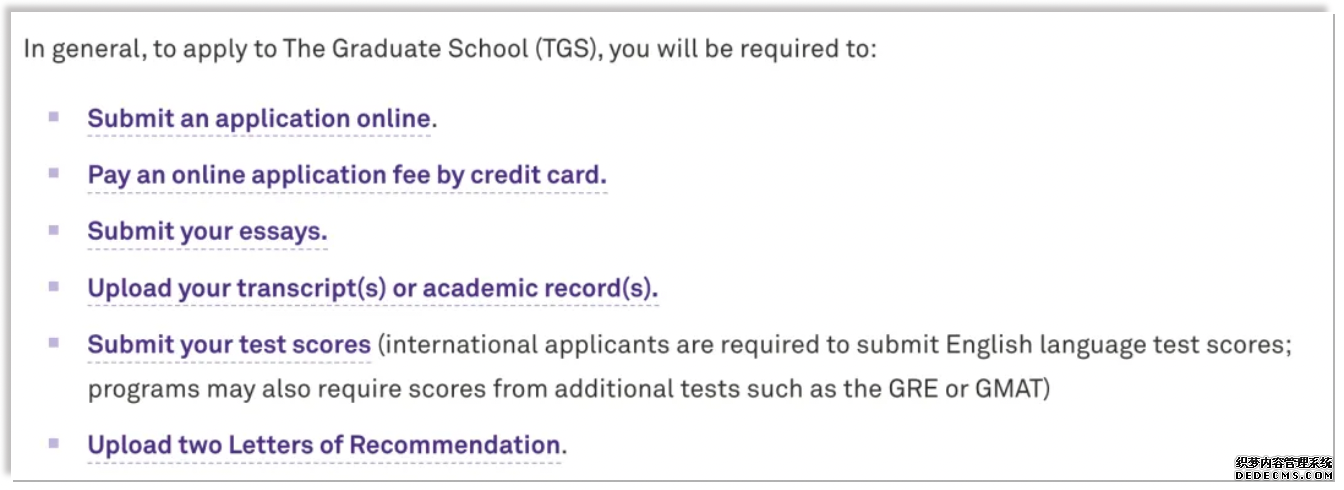Viewport: 1344px width, 490px height.
Task: Open the Submit your essays link
Action: click(208, 233)
